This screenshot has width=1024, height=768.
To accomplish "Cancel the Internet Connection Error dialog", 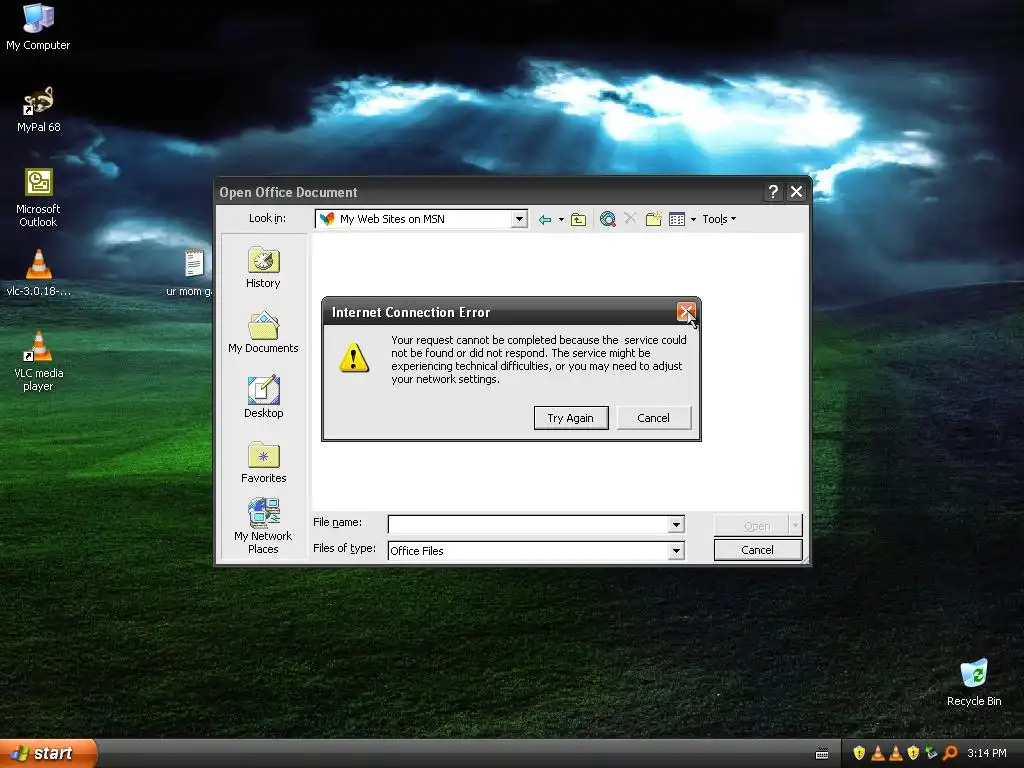I will point(653,418).
